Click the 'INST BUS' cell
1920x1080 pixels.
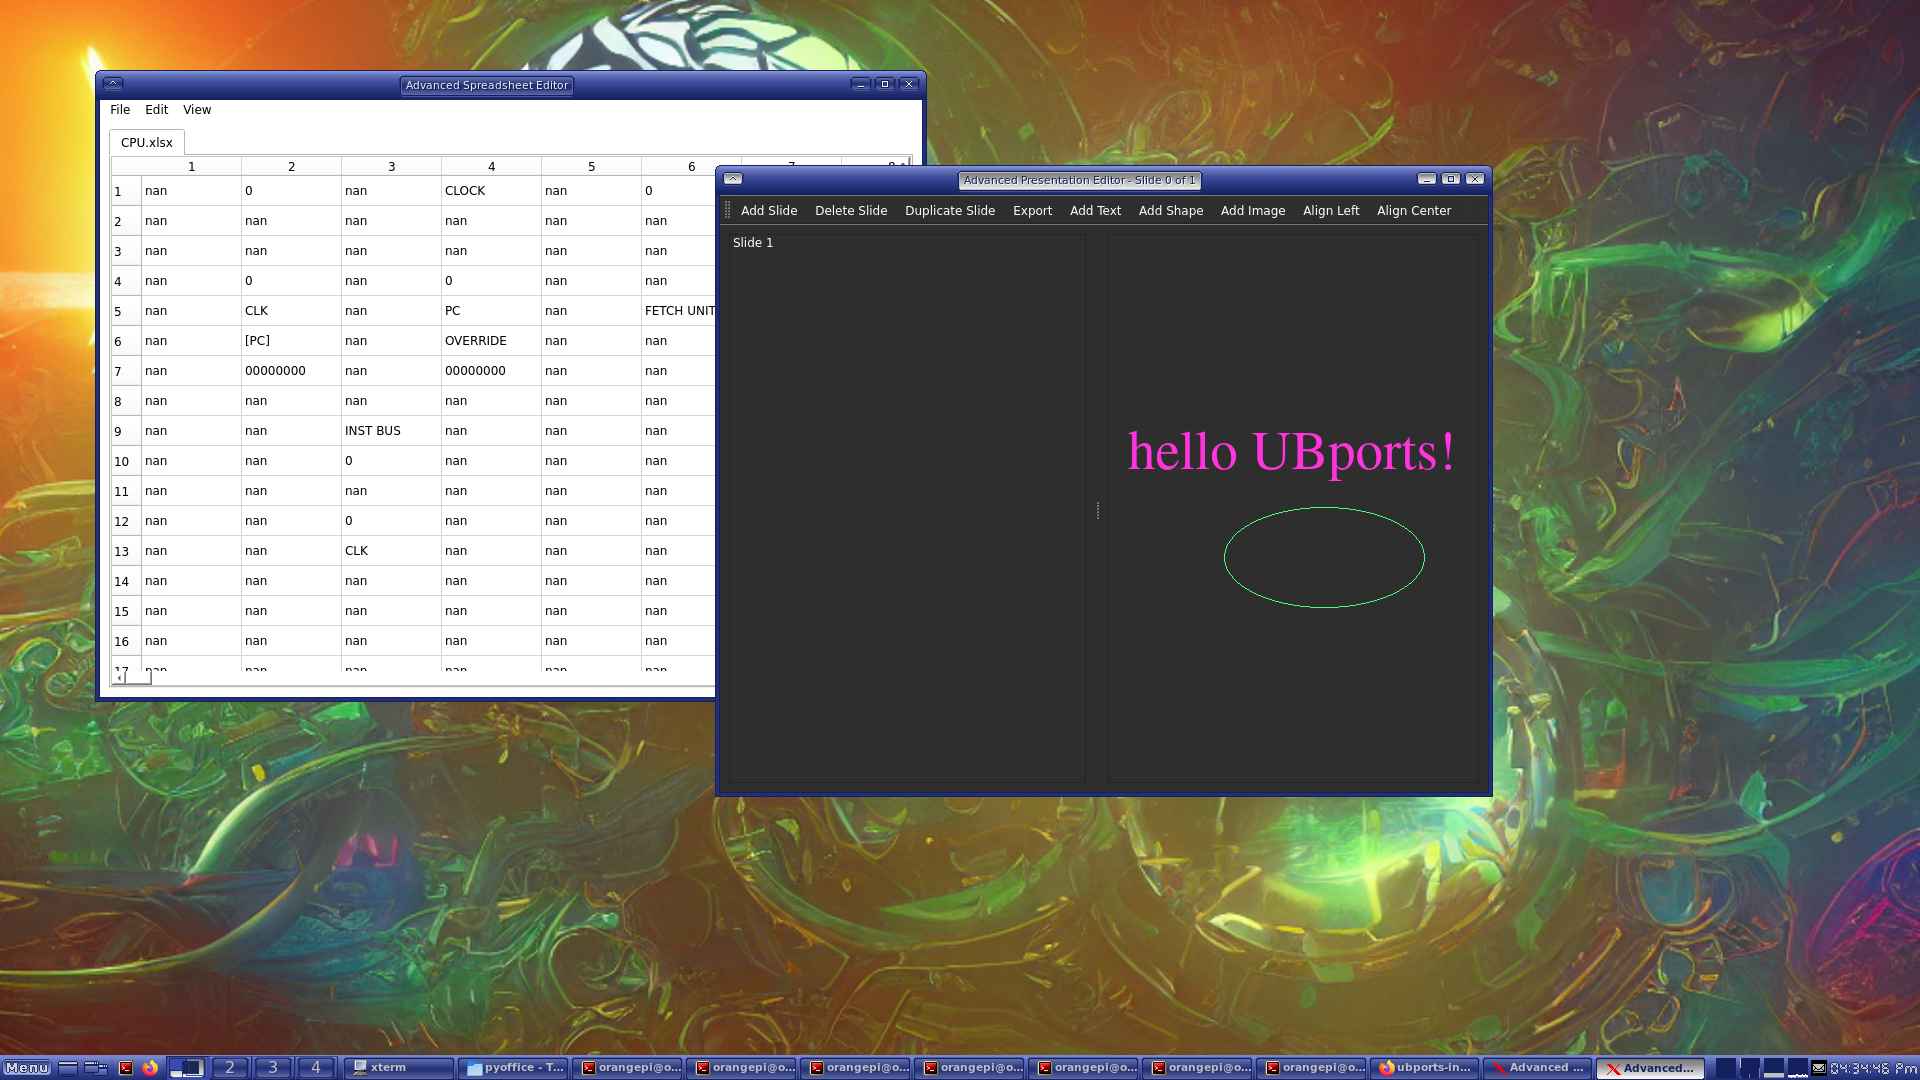[391, 431]
